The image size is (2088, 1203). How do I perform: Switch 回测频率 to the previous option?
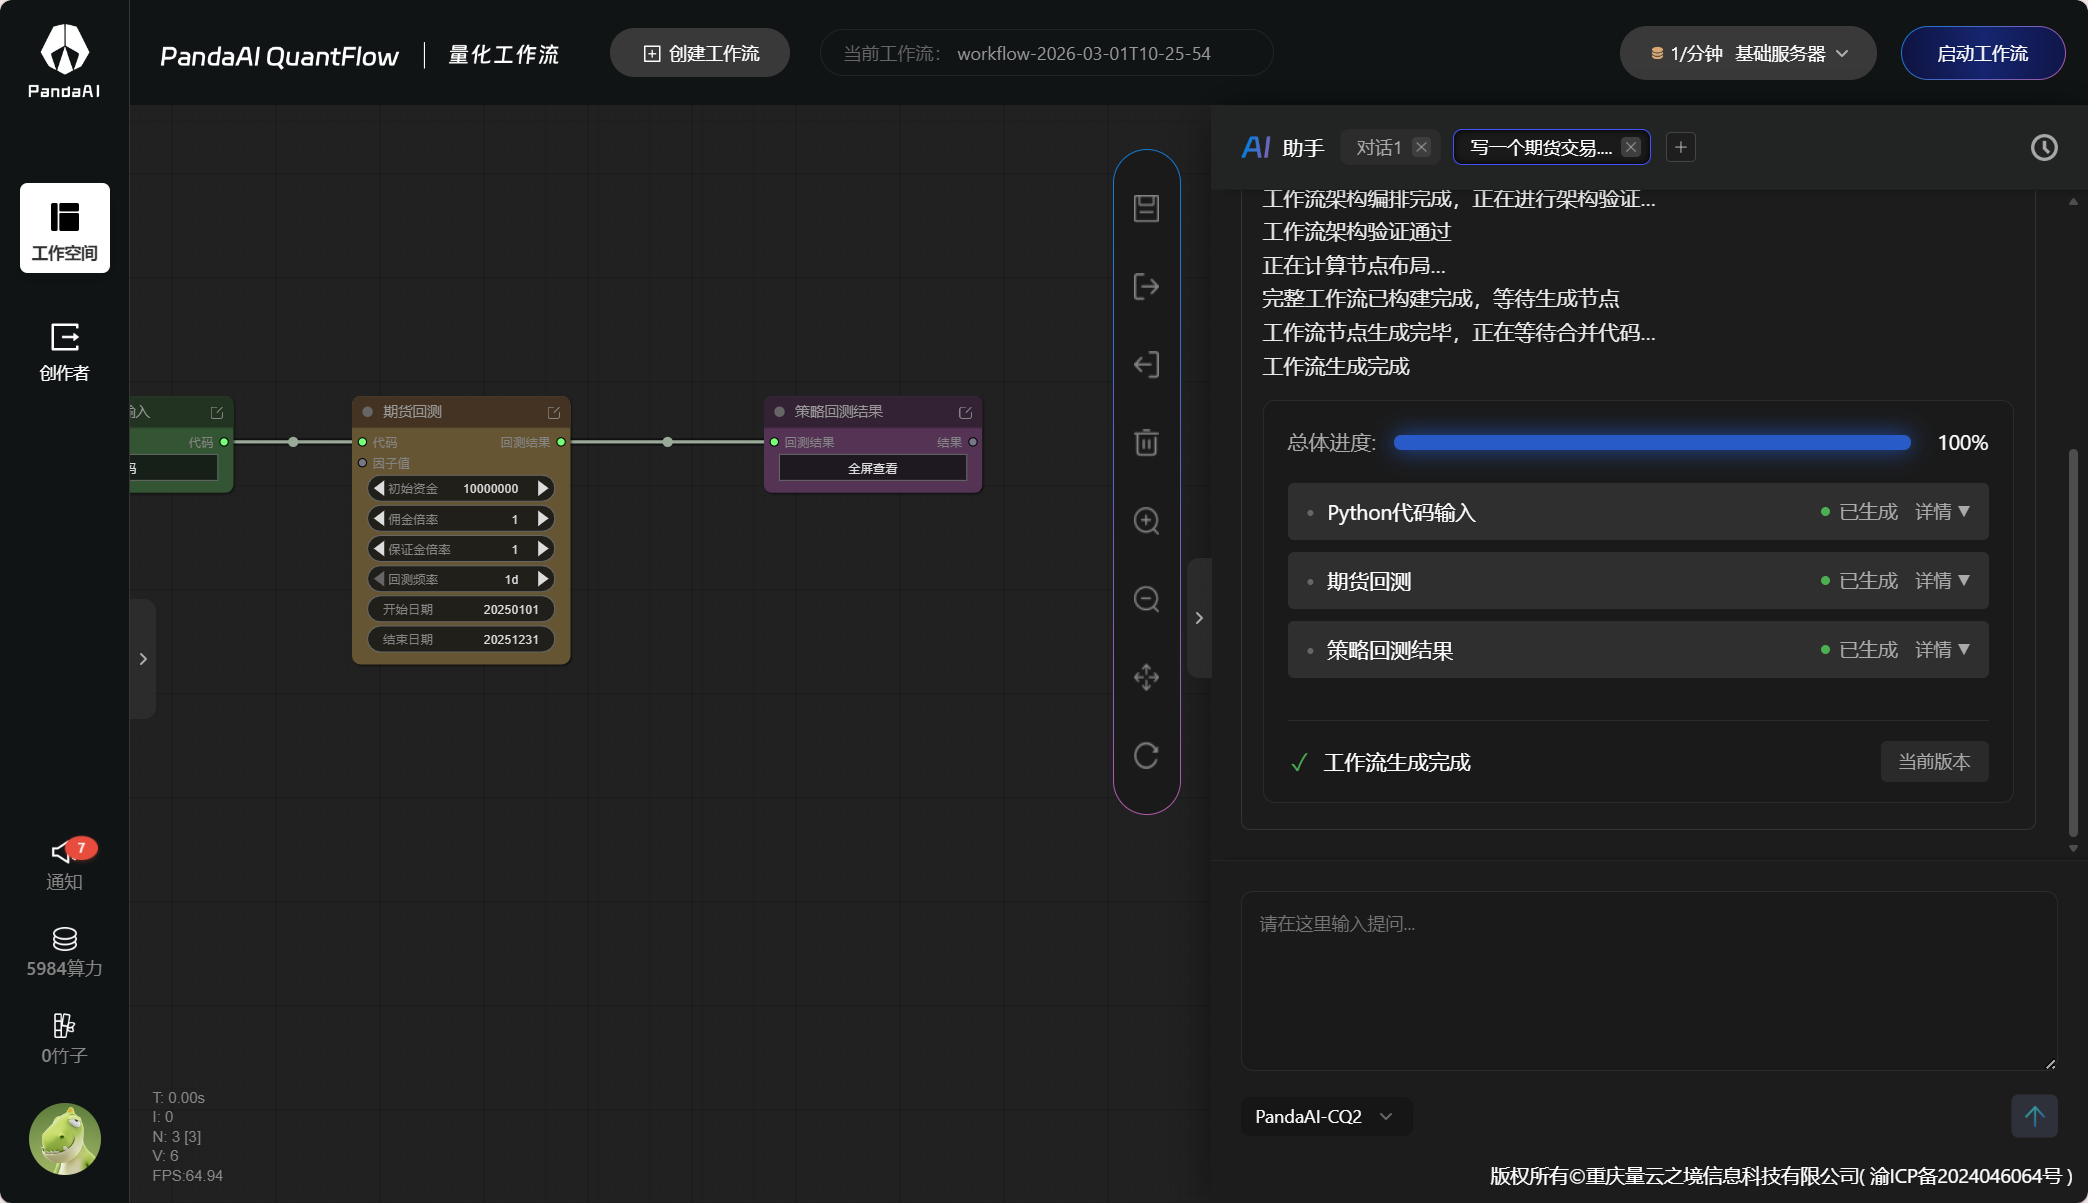(379, 578)
